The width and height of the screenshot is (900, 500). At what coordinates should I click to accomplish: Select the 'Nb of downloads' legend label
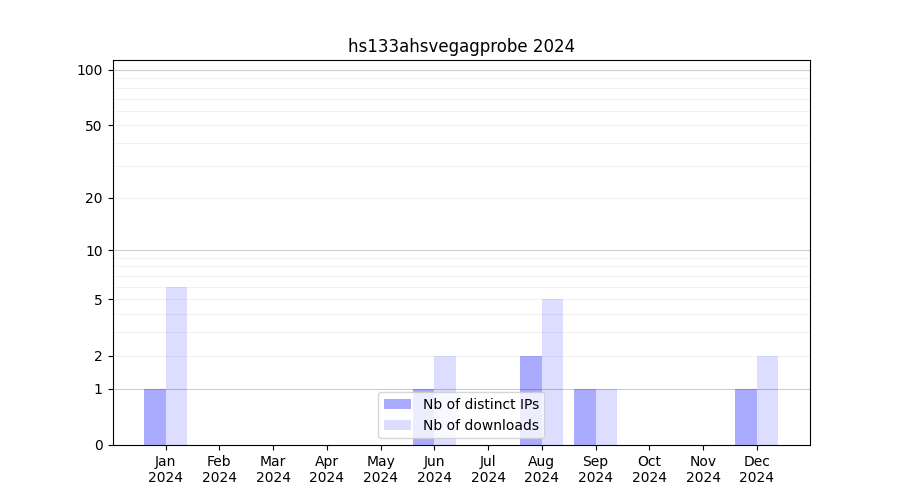(480, 425)
